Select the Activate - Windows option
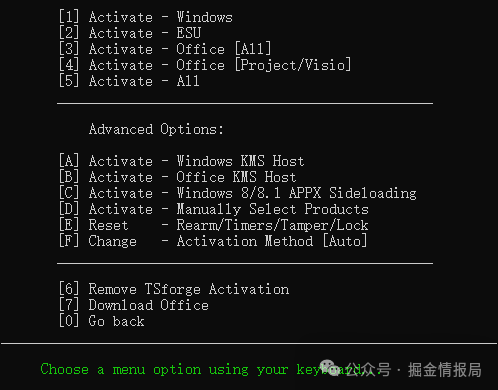The height and width of the screenshot is (390, 498). (x=146, y=17)
